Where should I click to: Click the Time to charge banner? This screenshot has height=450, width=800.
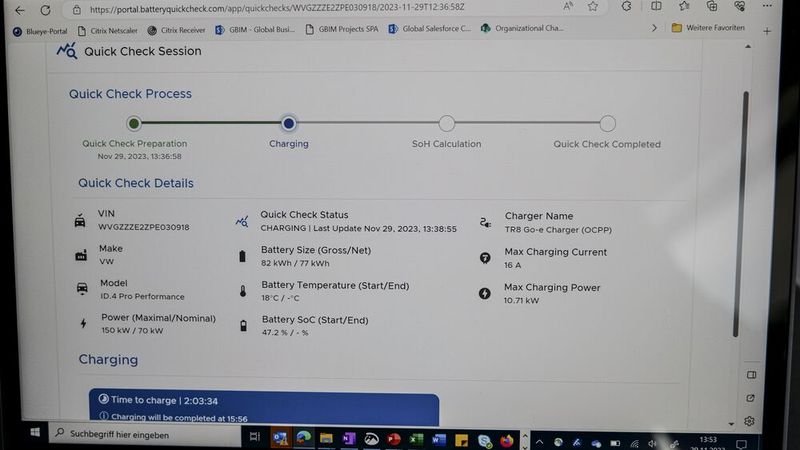pyautogui.click(x=264, y=408)
